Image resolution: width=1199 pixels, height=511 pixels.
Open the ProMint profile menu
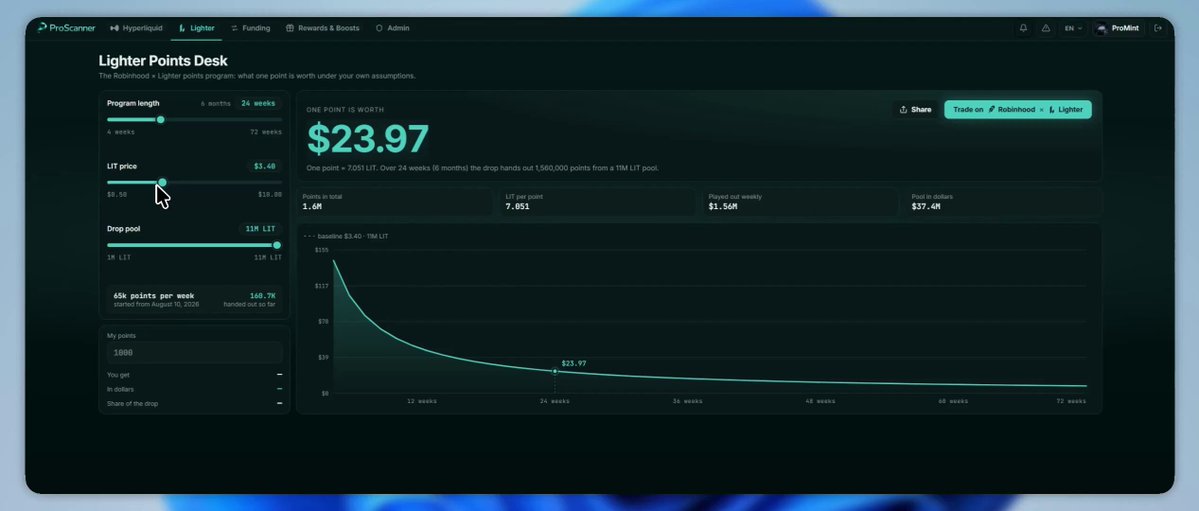(1117, 28)
